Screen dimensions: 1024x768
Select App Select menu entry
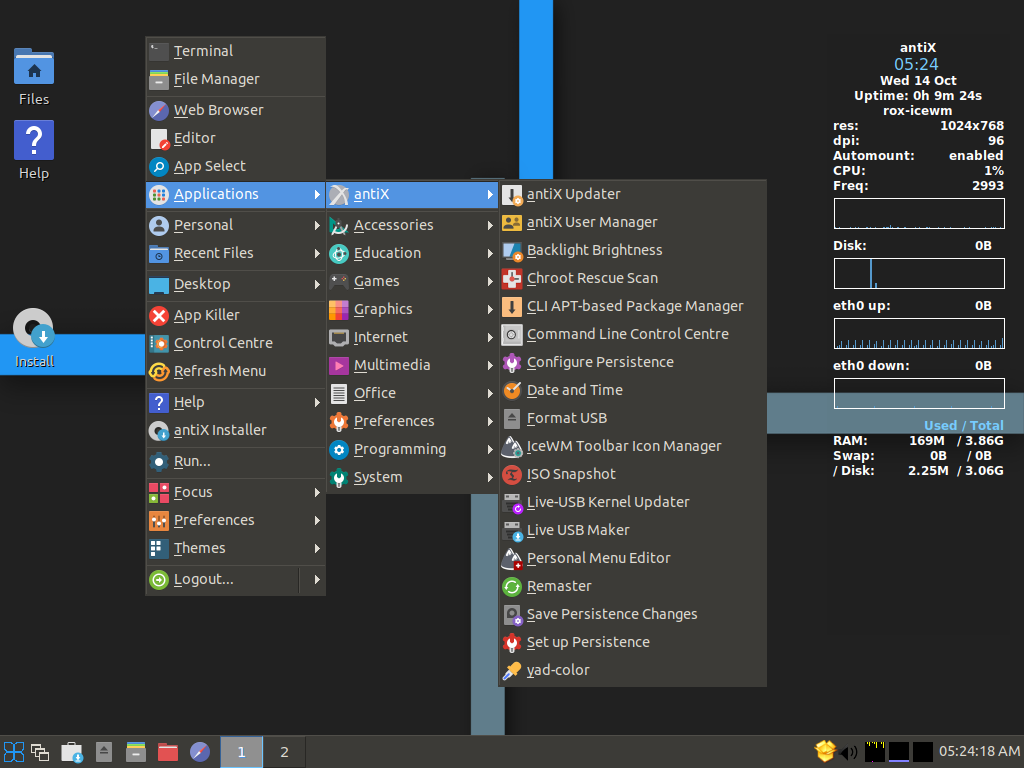click(x=236, y=167)
